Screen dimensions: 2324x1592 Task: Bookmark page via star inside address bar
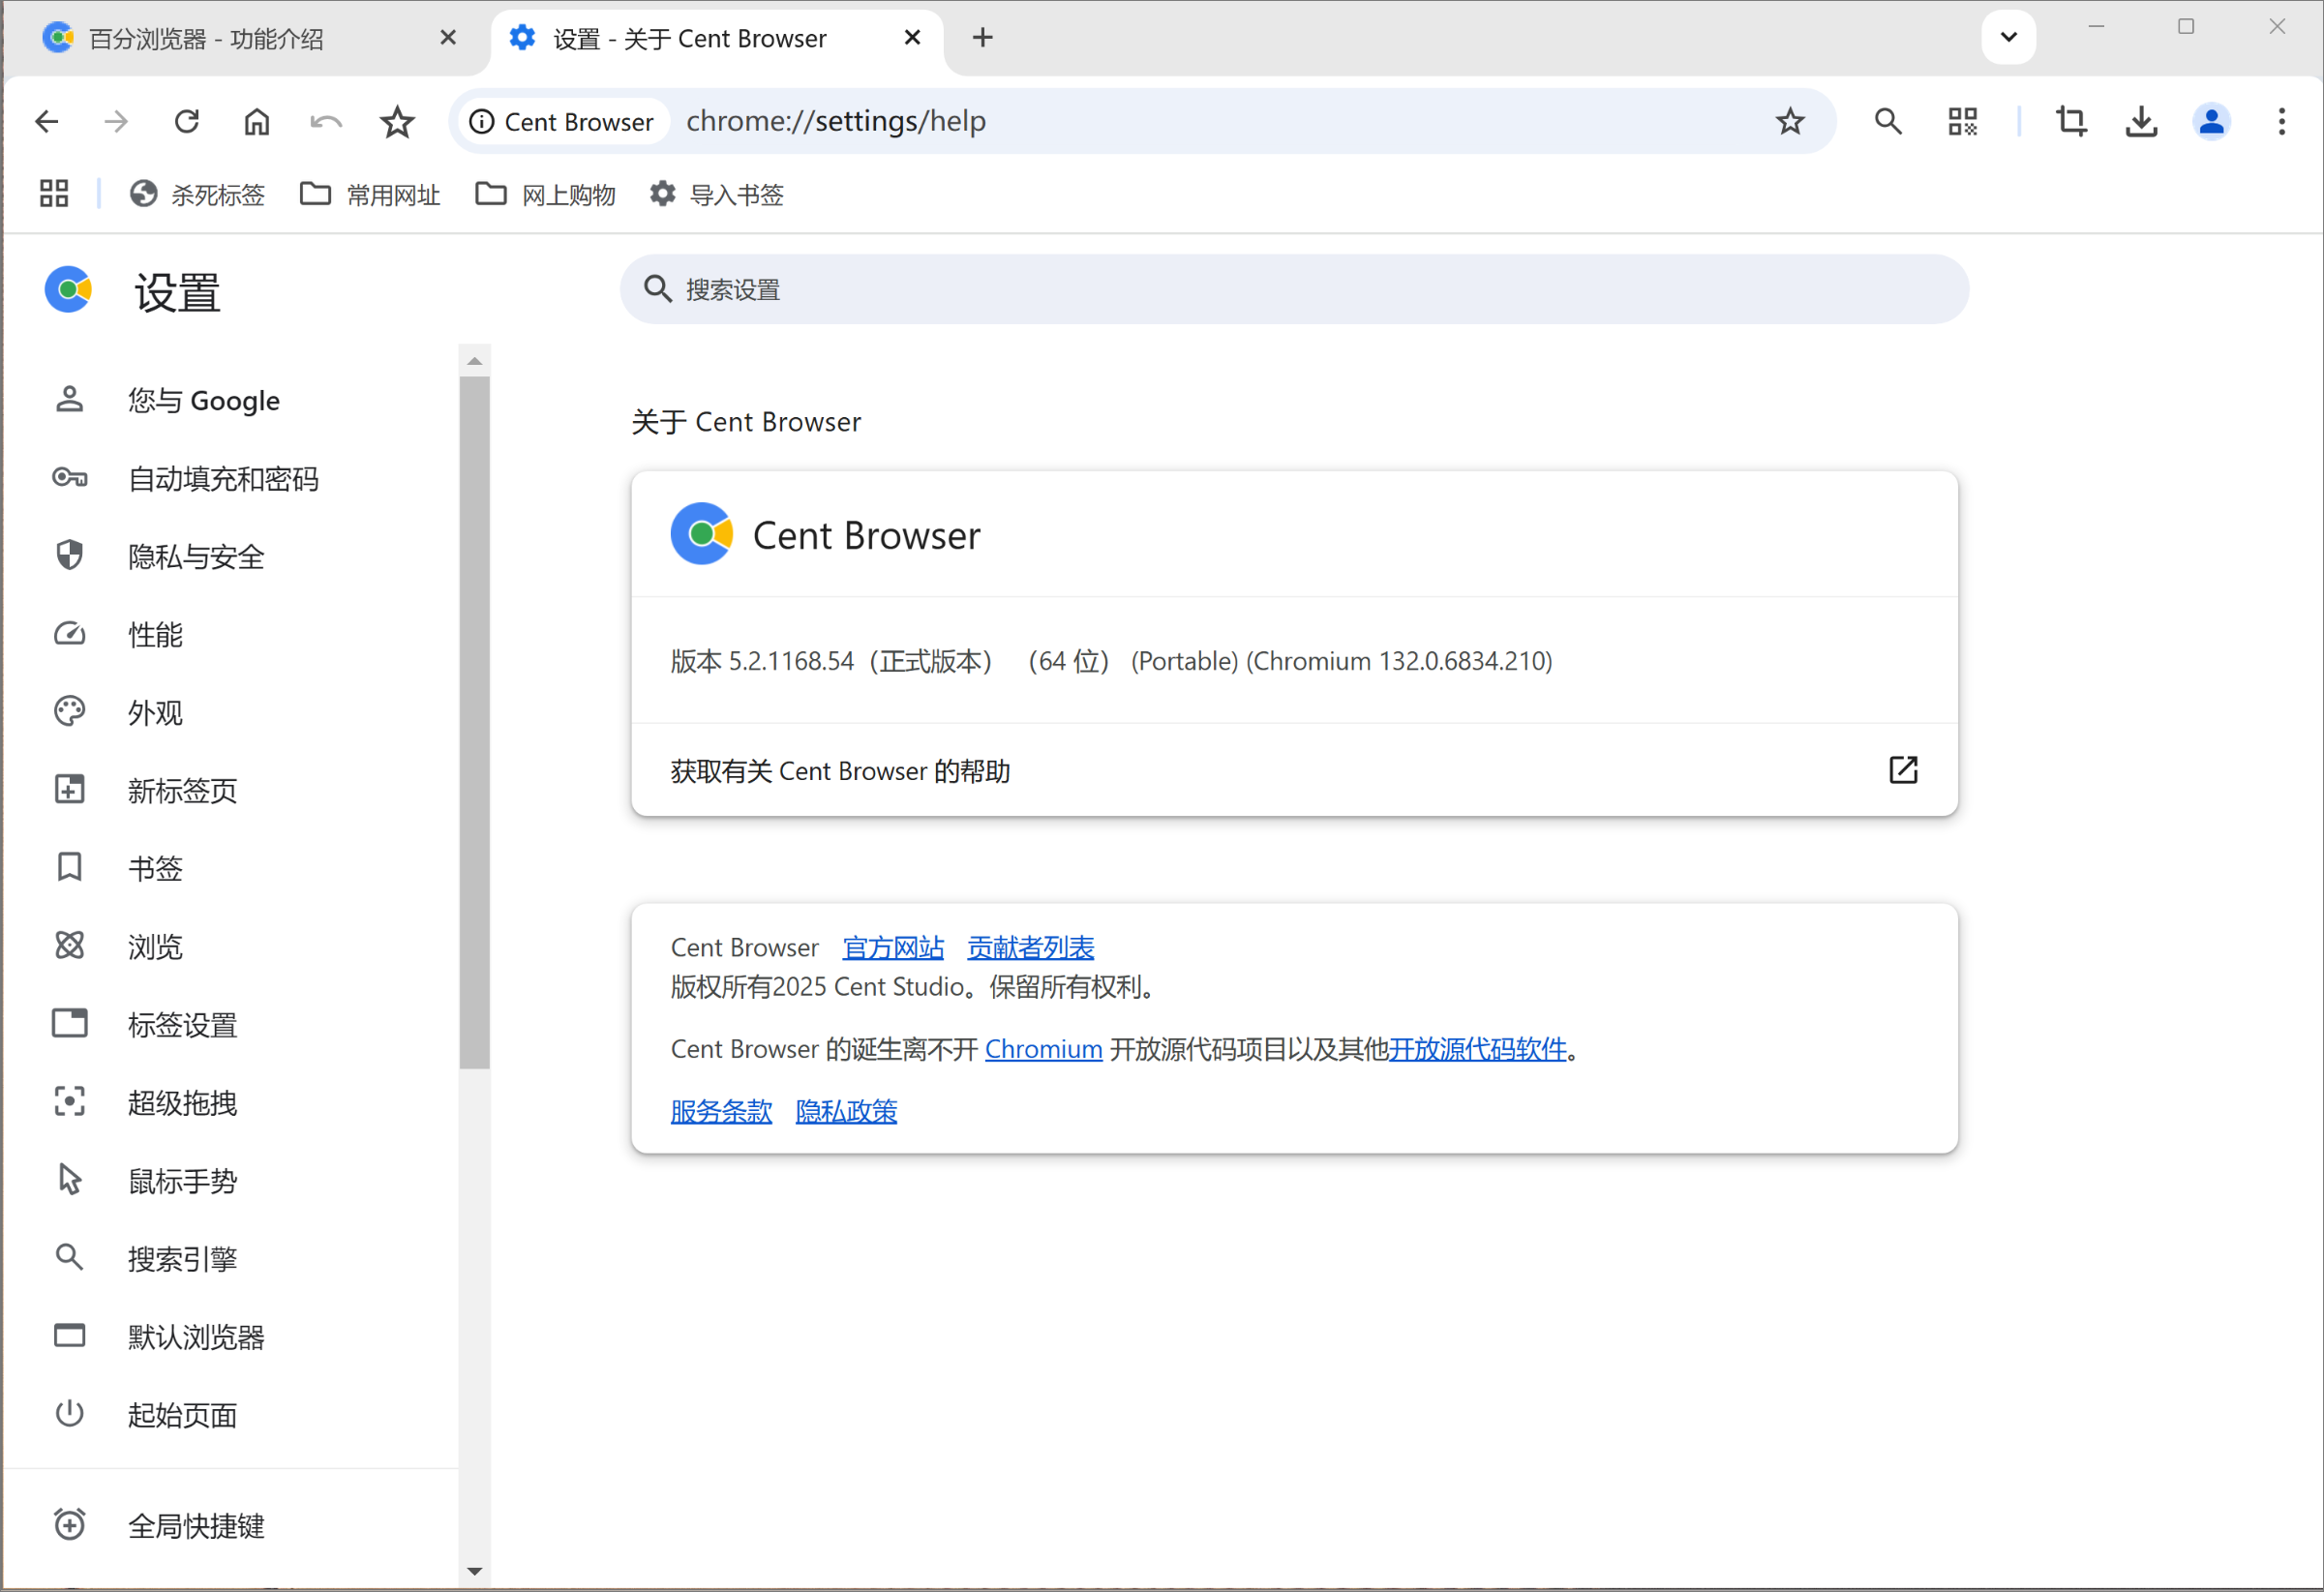1790,122
